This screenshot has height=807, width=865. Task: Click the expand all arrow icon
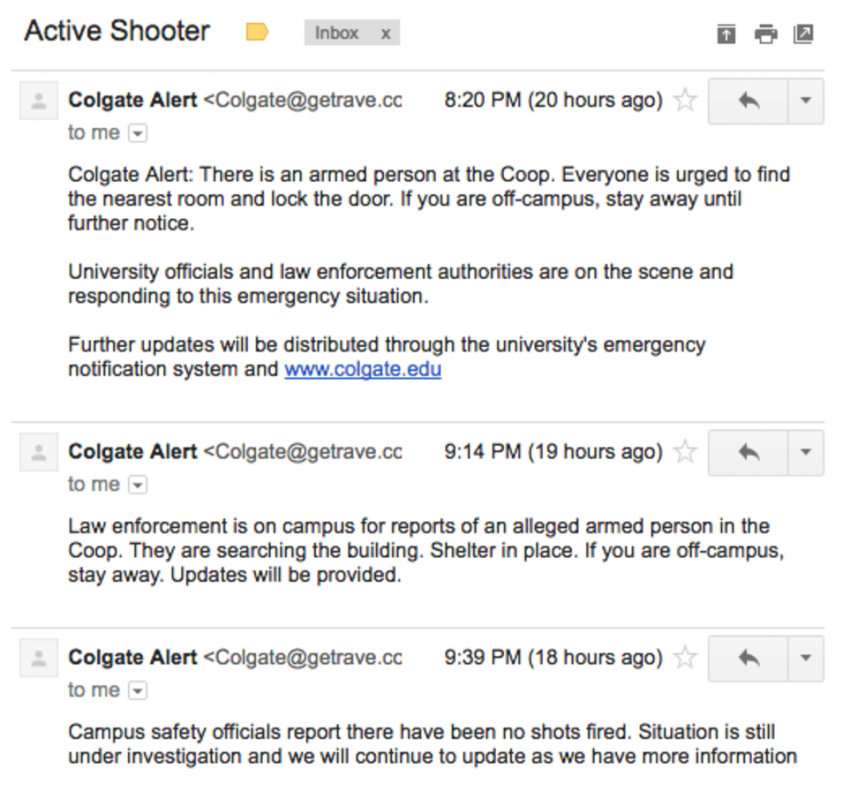pos(727,34)
